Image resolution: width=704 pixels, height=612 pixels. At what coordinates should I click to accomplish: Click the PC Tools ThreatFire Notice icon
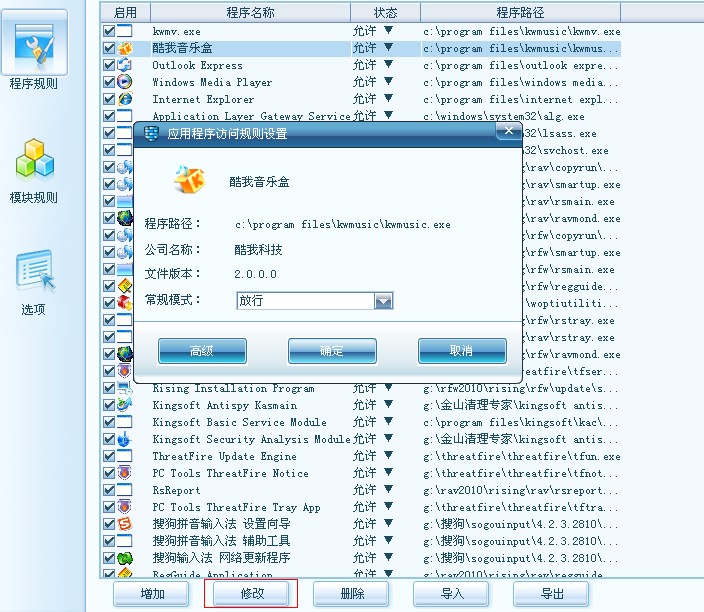tap(125, 473)
